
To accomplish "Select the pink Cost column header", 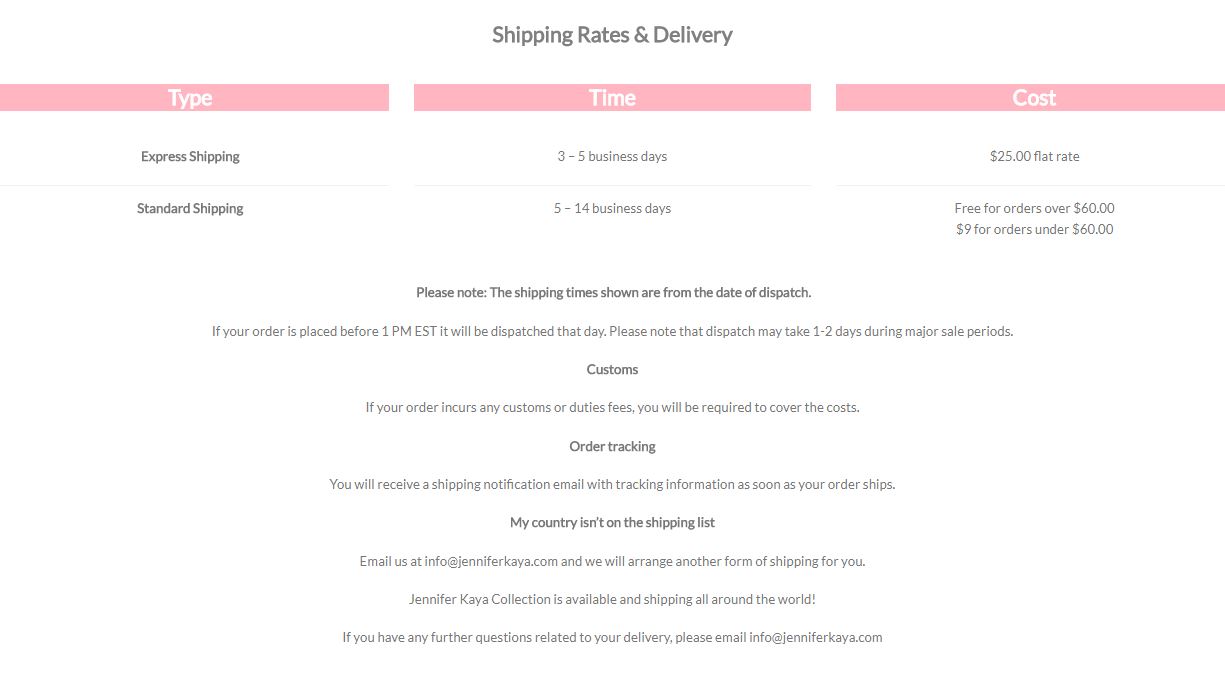I will [x=1030, y=98].
